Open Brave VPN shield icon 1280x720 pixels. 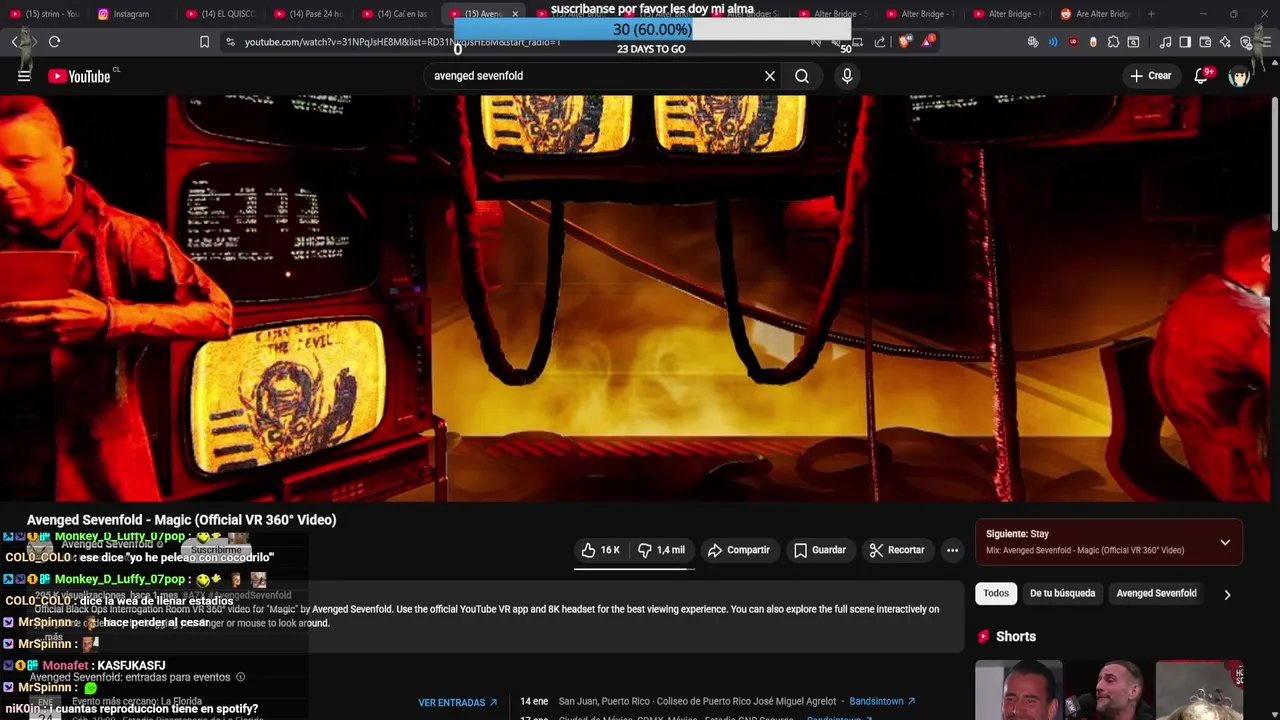coord(1245,42)
